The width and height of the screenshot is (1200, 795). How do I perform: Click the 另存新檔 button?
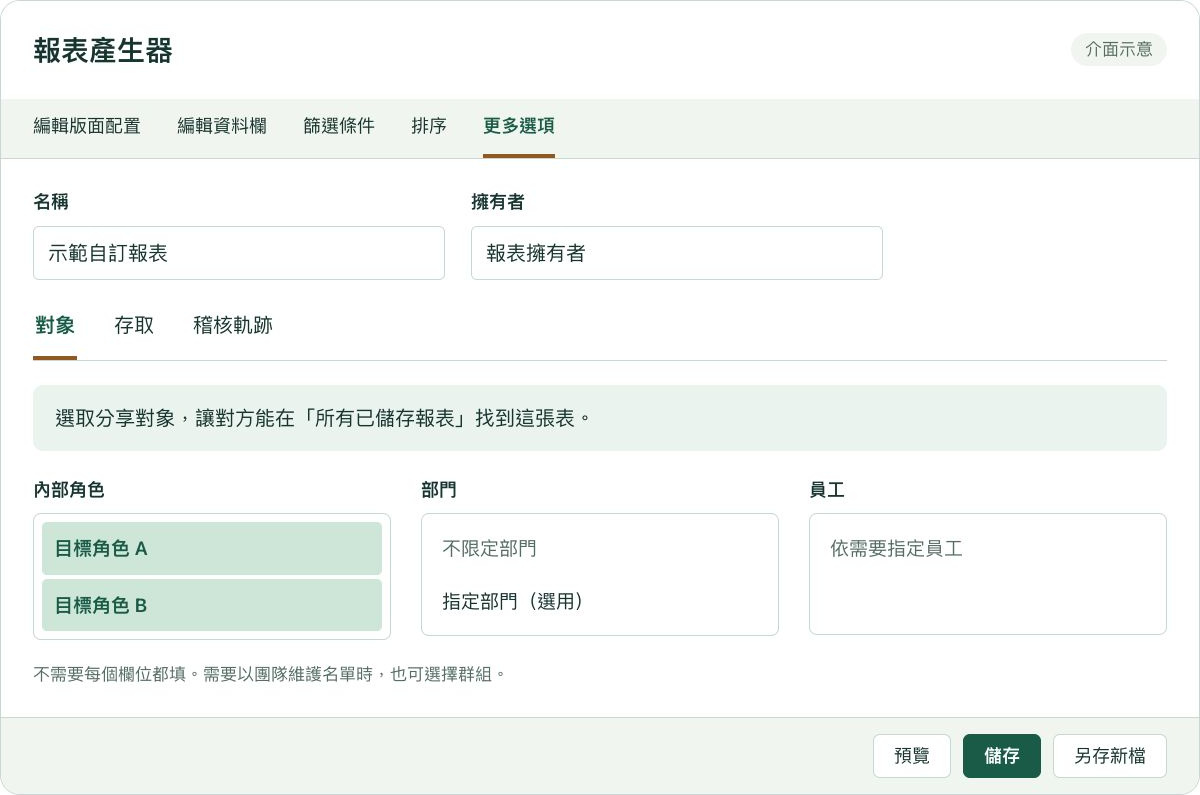point(1110,756)
